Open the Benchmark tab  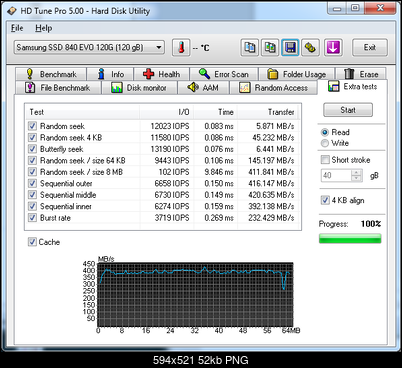click(x=51, y=74)
